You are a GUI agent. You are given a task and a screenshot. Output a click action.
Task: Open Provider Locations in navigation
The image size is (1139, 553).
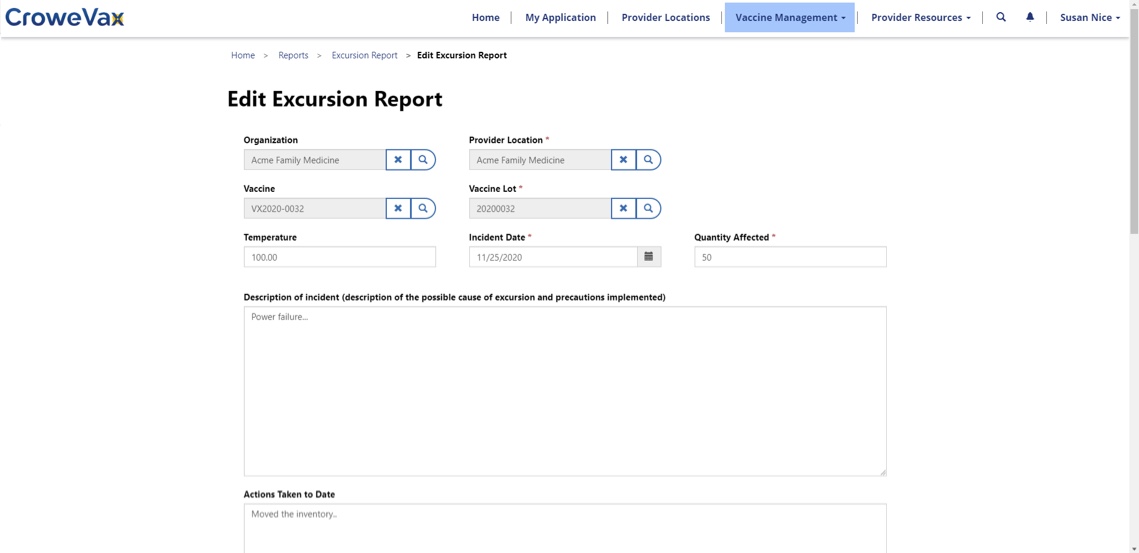665,17
